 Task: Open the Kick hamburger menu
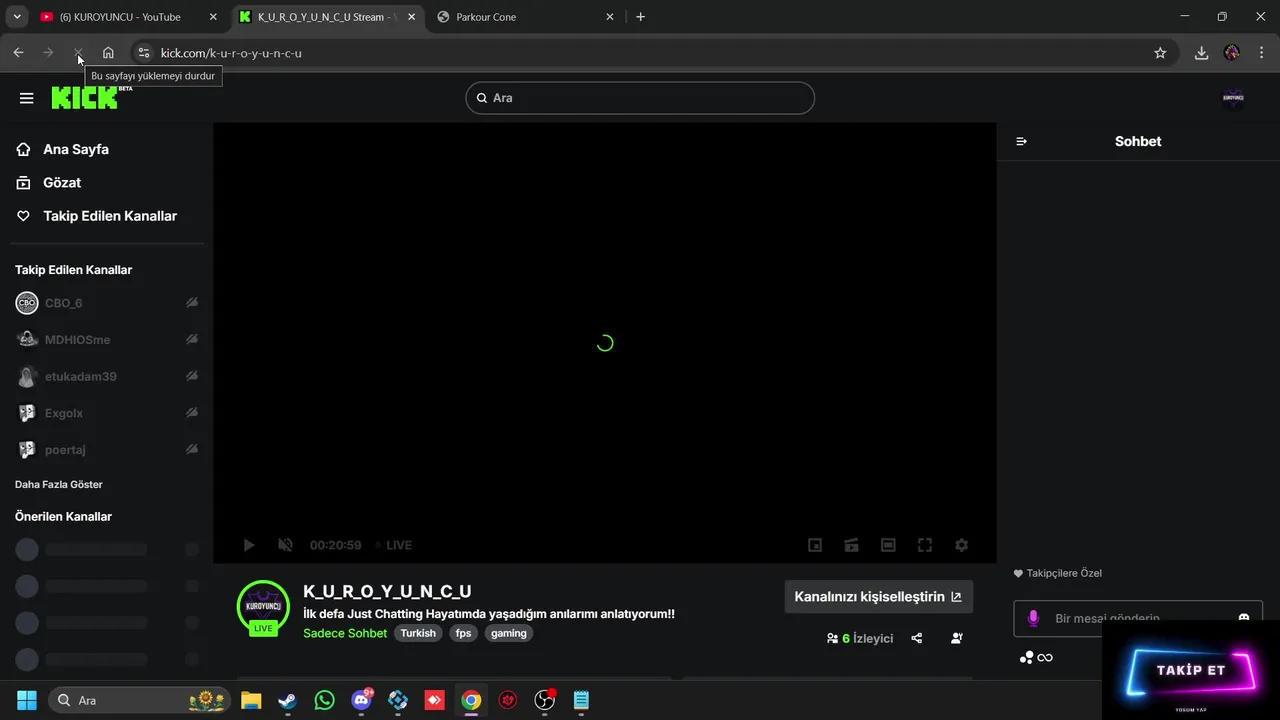pyautogui.click(x=27, y=98)
